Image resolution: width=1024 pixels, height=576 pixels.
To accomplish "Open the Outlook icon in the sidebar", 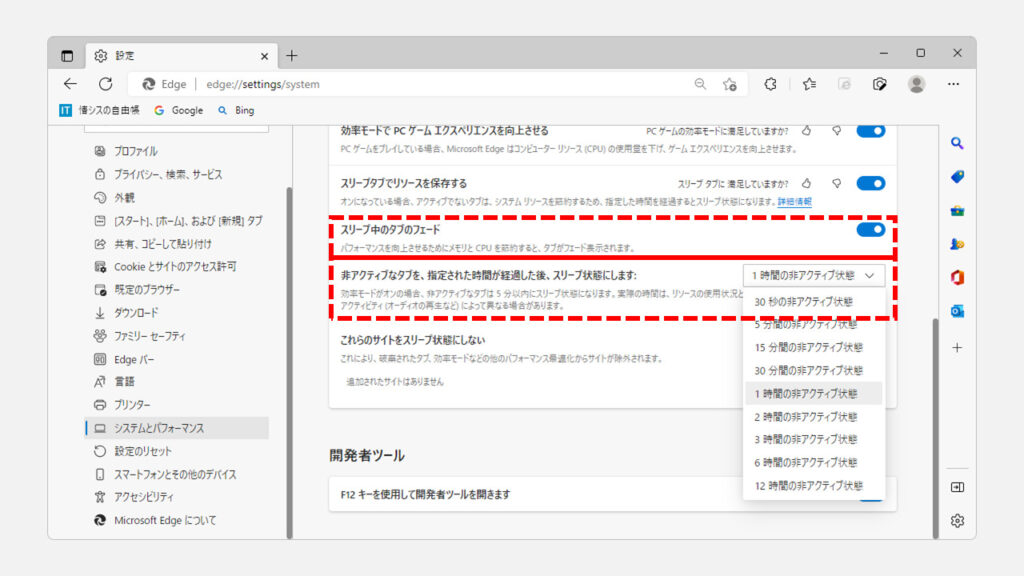I will (957, 311).
